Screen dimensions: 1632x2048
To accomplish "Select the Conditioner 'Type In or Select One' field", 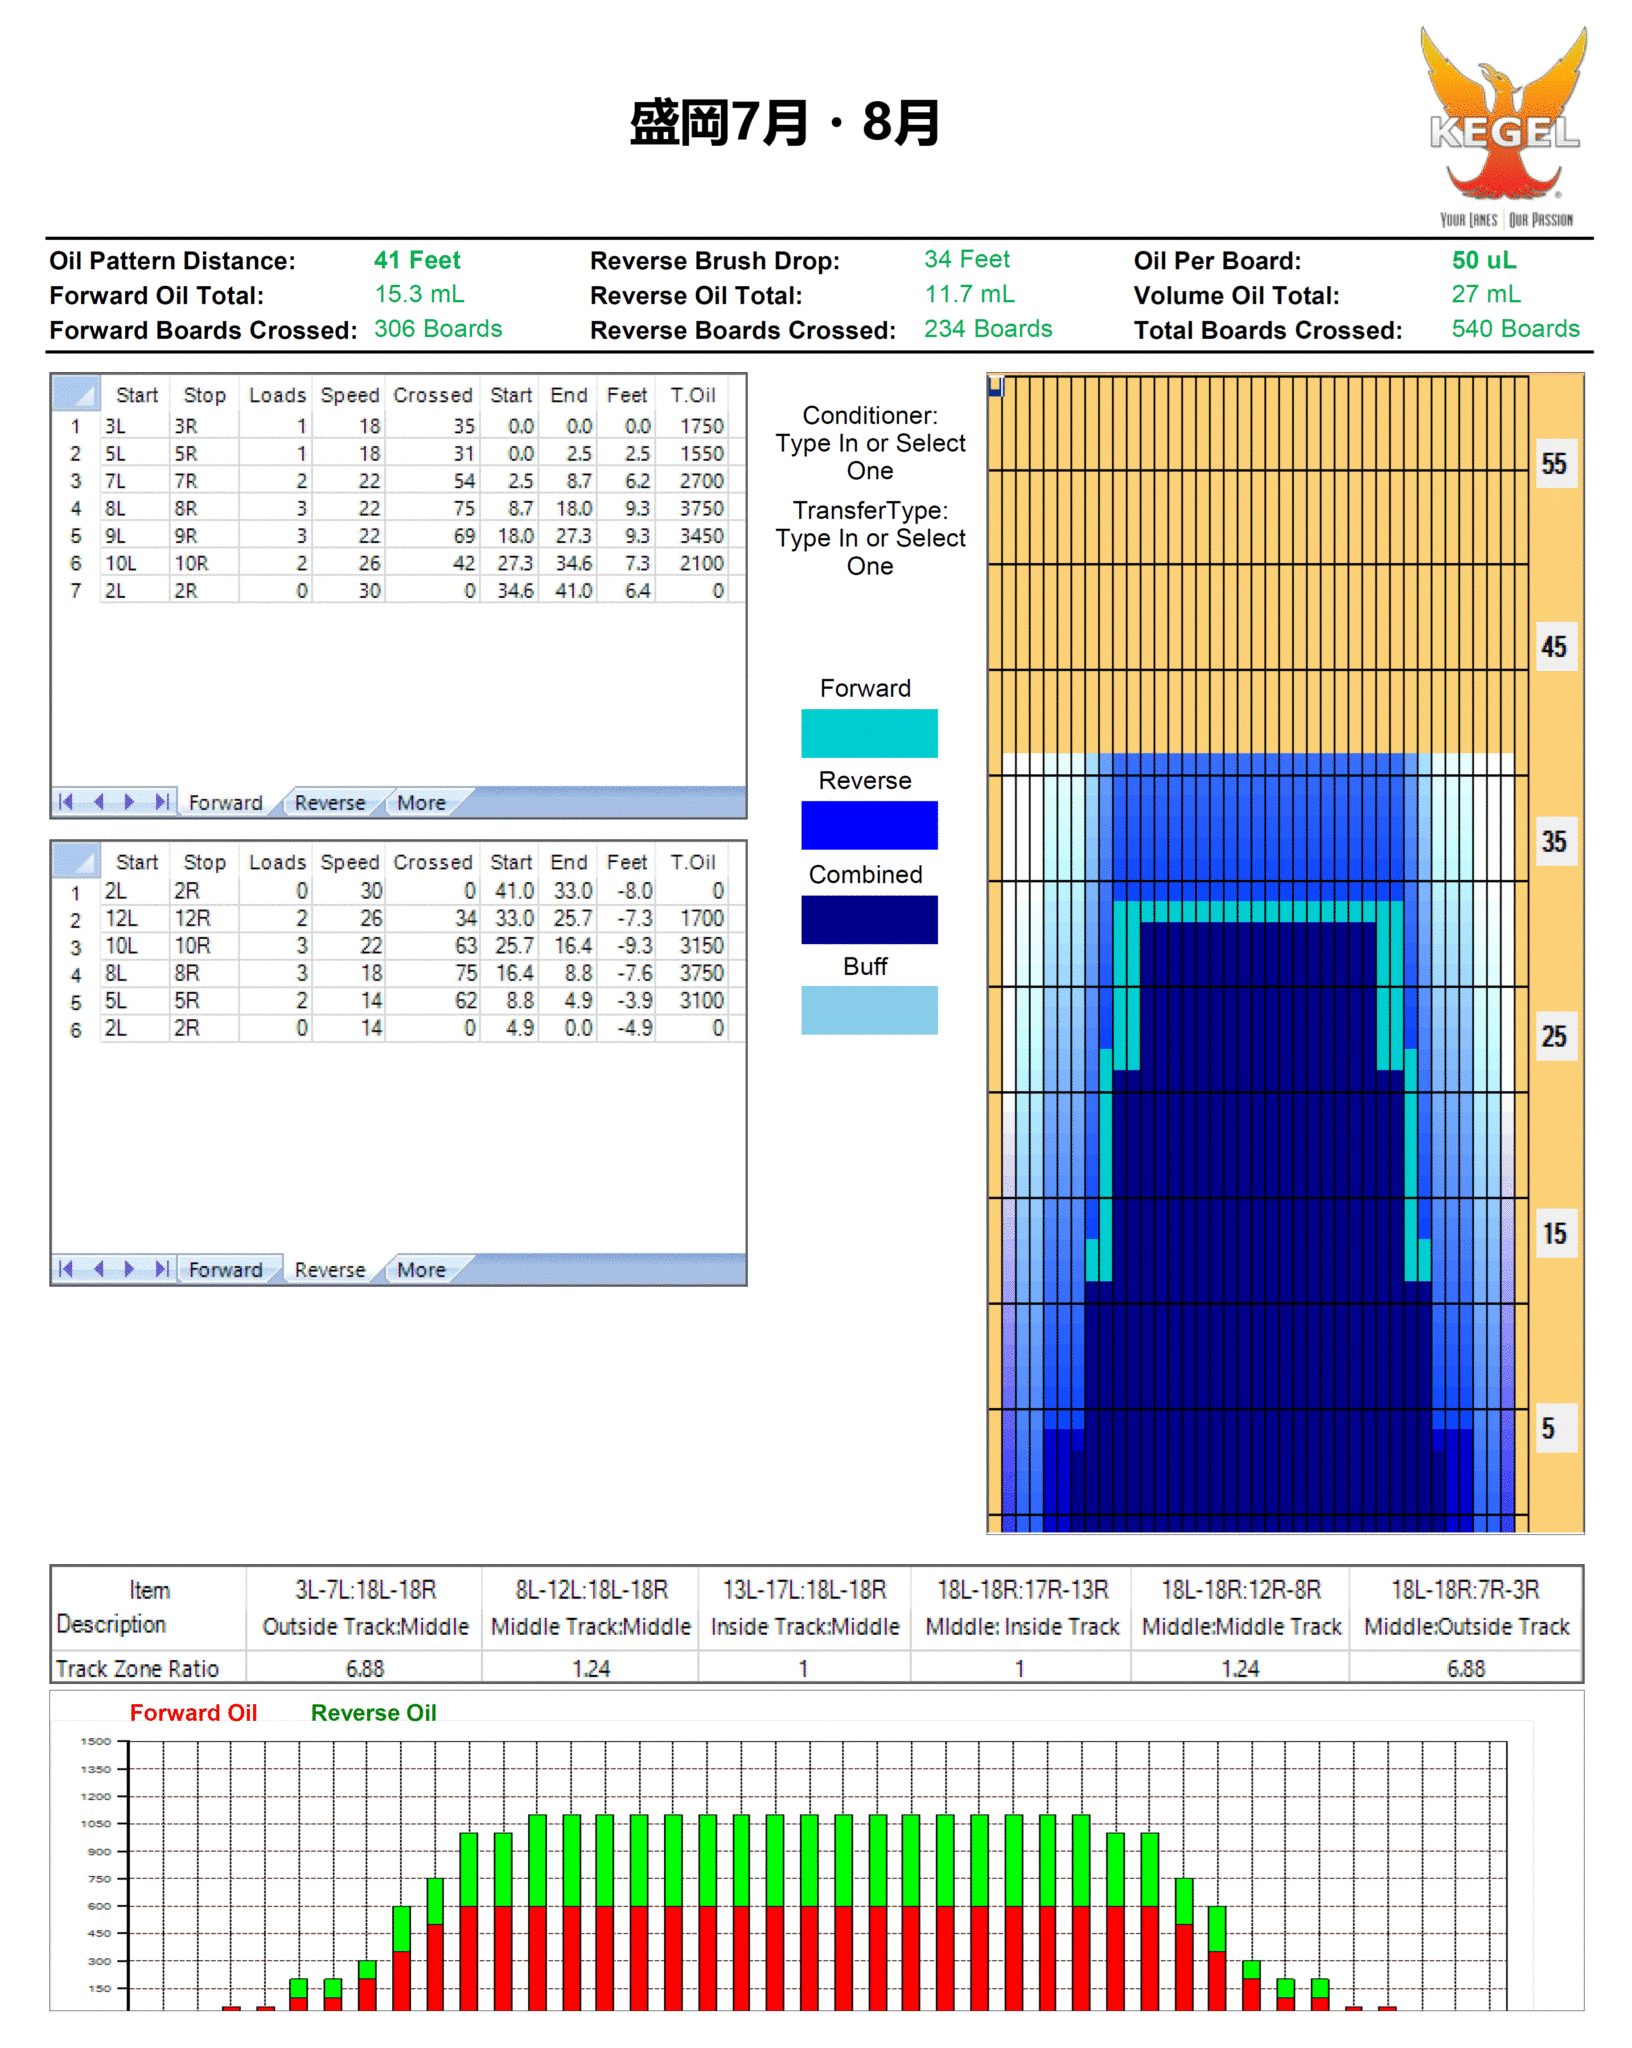I will tap(870, 456).
